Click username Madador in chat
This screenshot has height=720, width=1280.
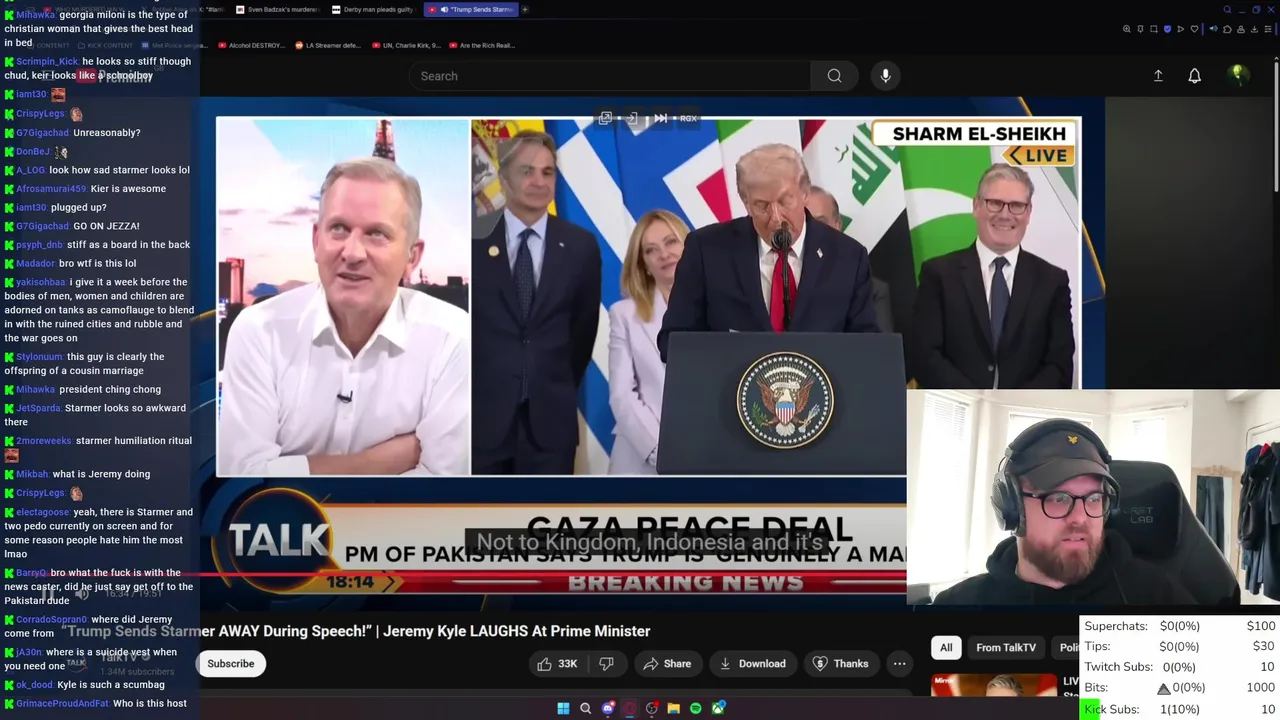[x=35, y=264]
